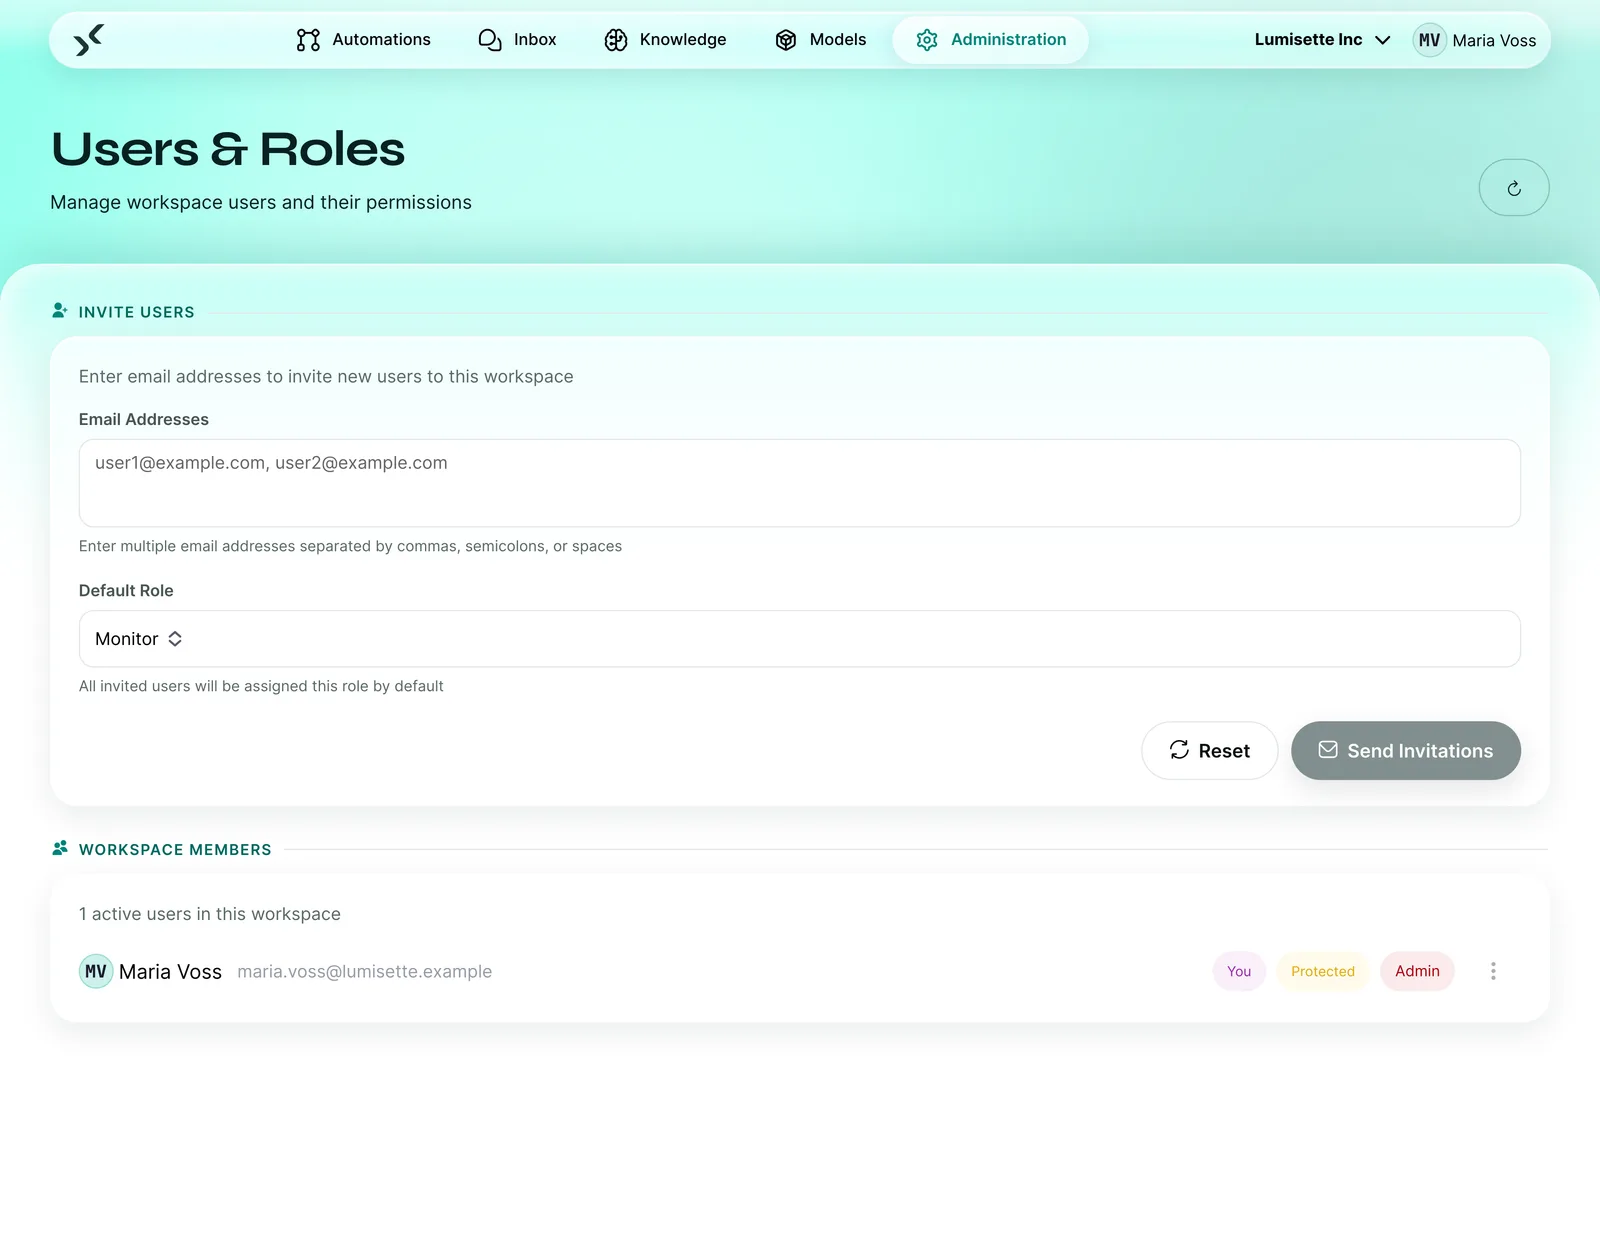The width and height of the screenshot is (1600, 1250).
Task: Open the Maria Voss user menu in navbar
Action: (1475, 40)
